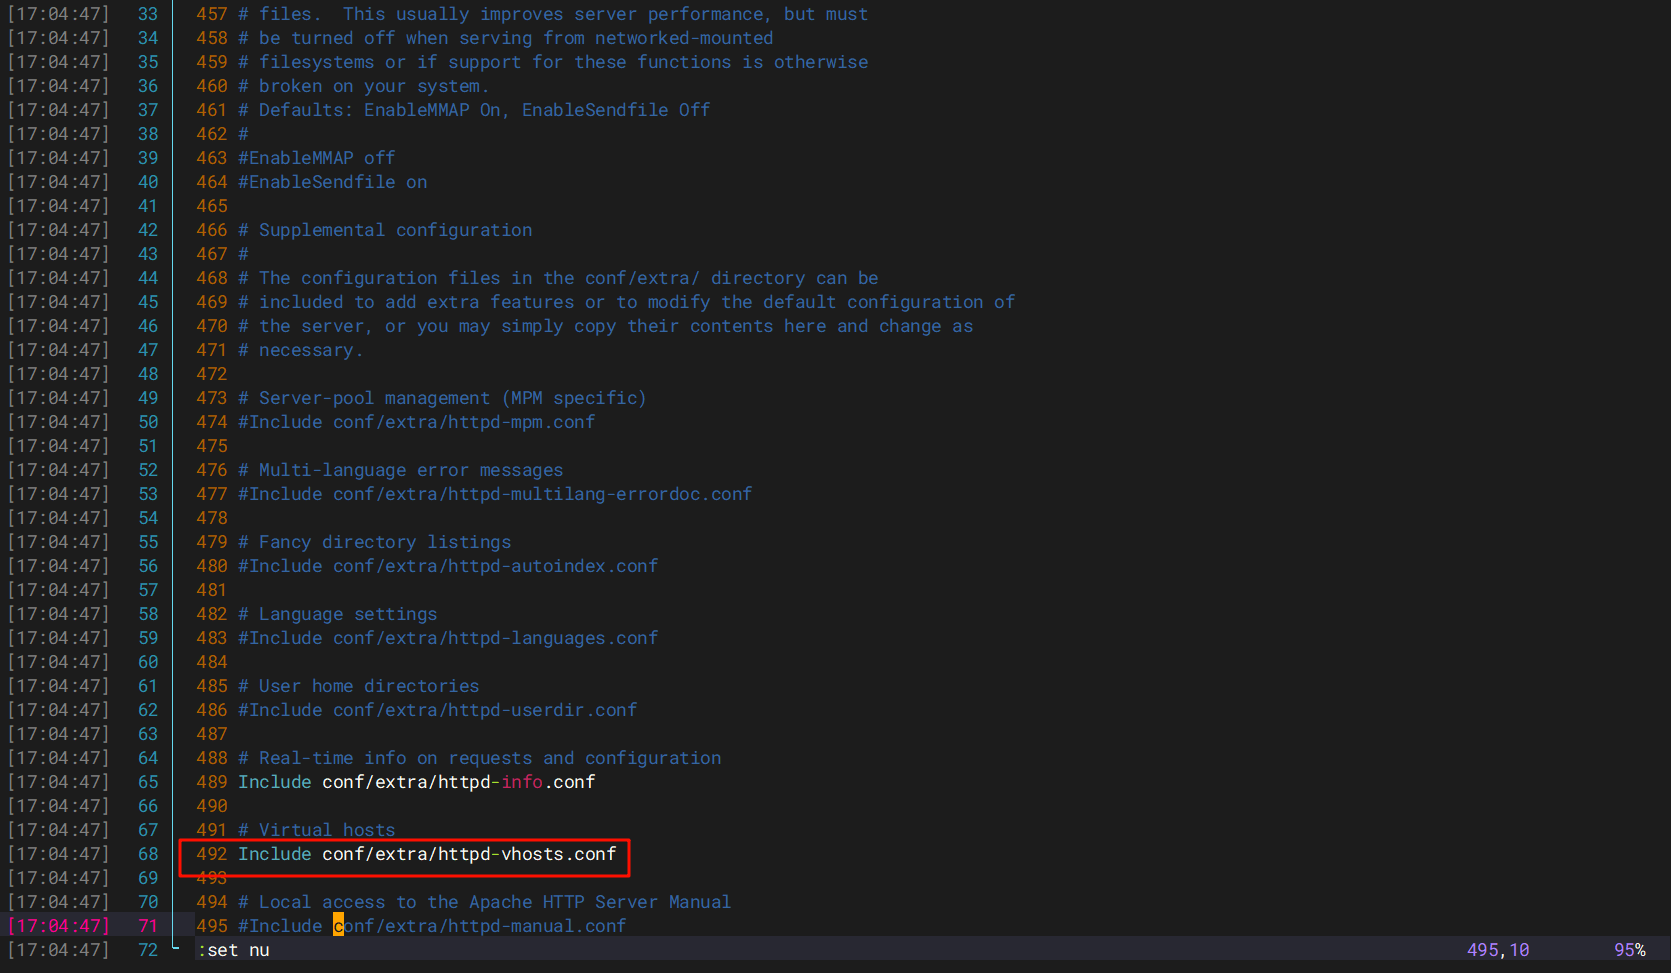Click line 464 '#EnableSendfile on'
Image resolution: width=1671 pixels, height=973 pixels.
tap(333, 182)
